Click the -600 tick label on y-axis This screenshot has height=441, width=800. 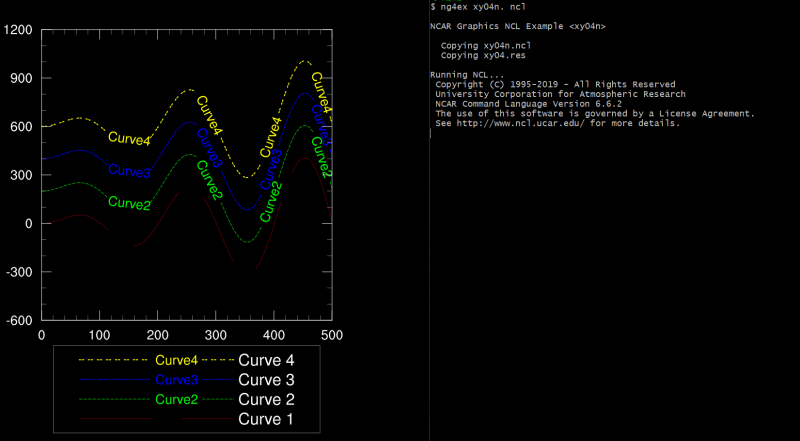[x=19, y=320]
